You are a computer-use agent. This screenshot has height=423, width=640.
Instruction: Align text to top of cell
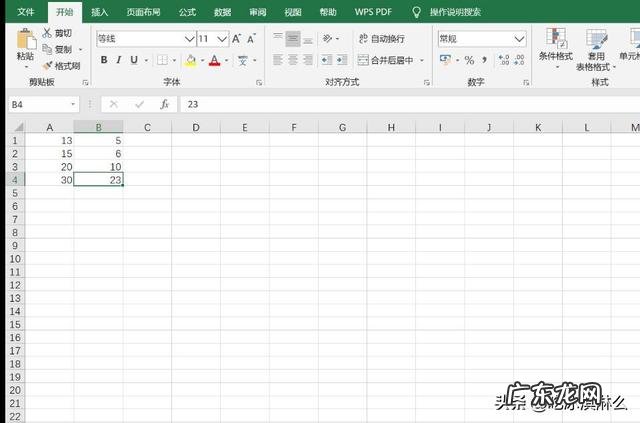point(278,38)
